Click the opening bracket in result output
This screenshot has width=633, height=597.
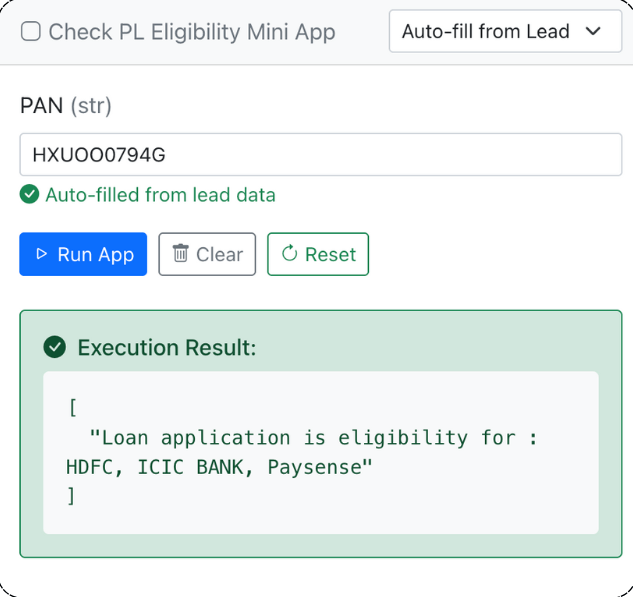coord(73,408)
